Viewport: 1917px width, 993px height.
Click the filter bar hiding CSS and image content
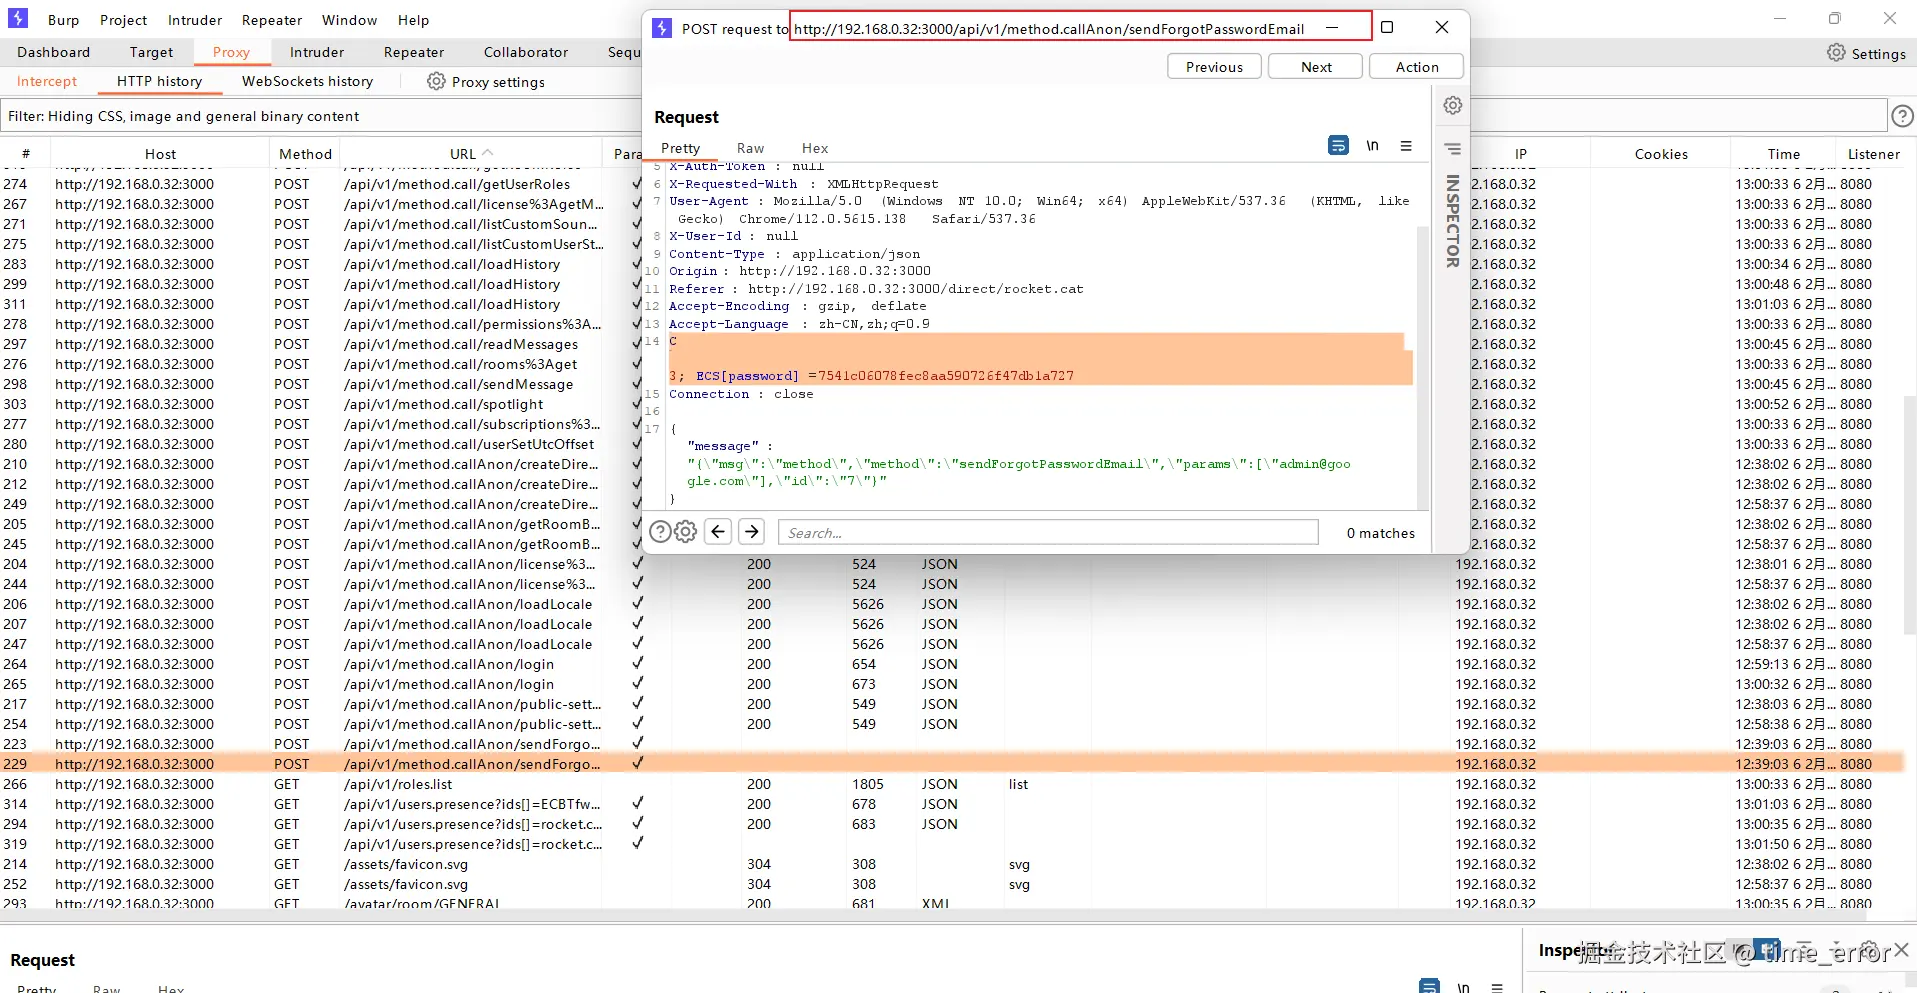point(943,116)
